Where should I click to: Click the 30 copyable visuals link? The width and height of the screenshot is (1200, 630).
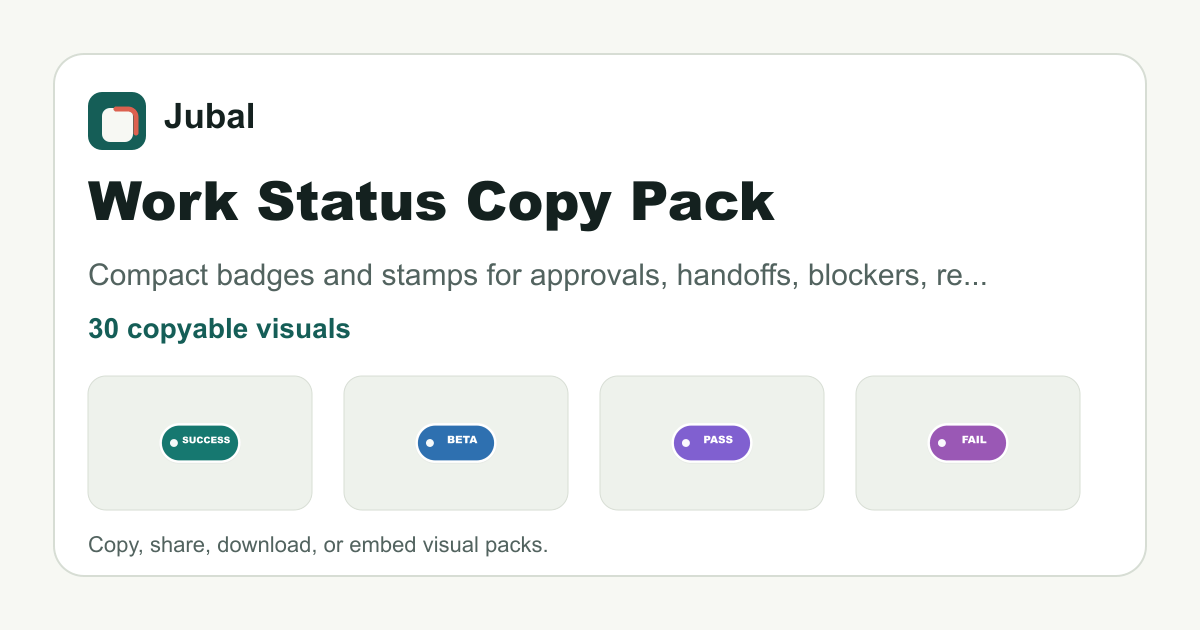[x=219, y=329]
